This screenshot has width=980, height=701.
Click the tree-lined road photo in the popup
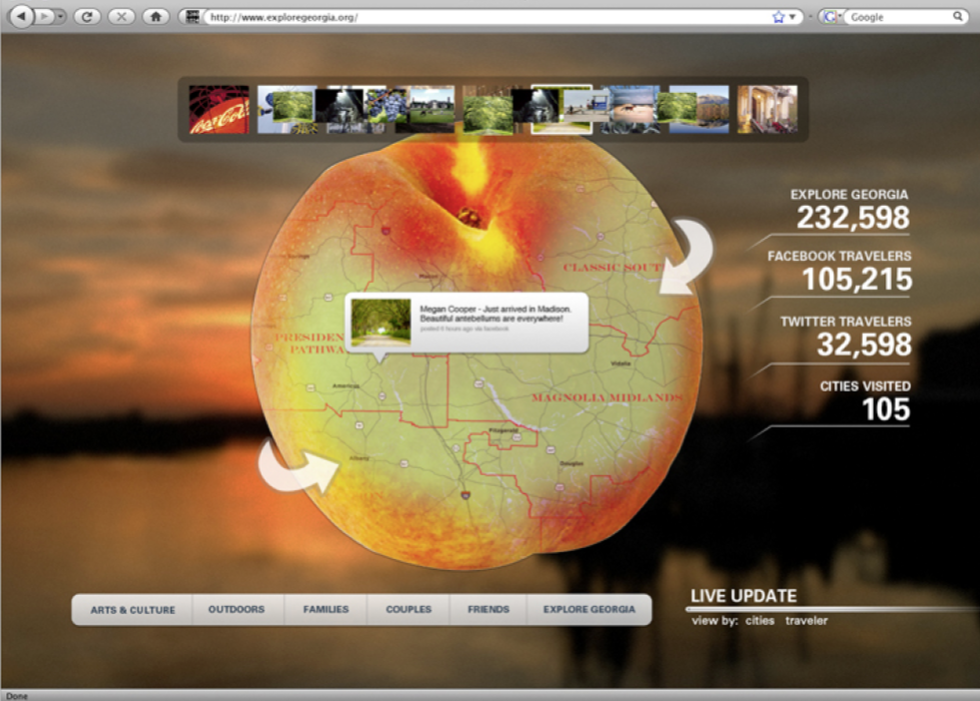pyautogui.click(x=381, y=322)
